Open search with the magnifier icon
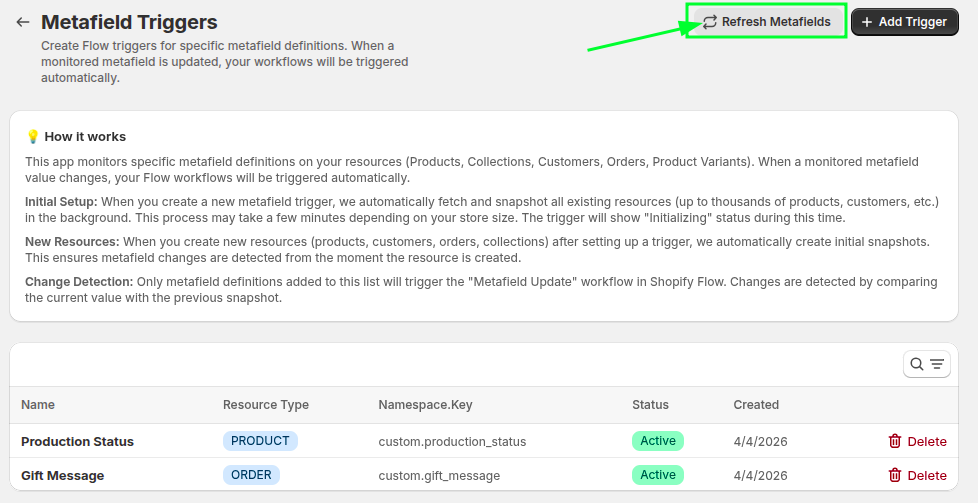This screenshot has width=978, height=503. tap(916, 365)
